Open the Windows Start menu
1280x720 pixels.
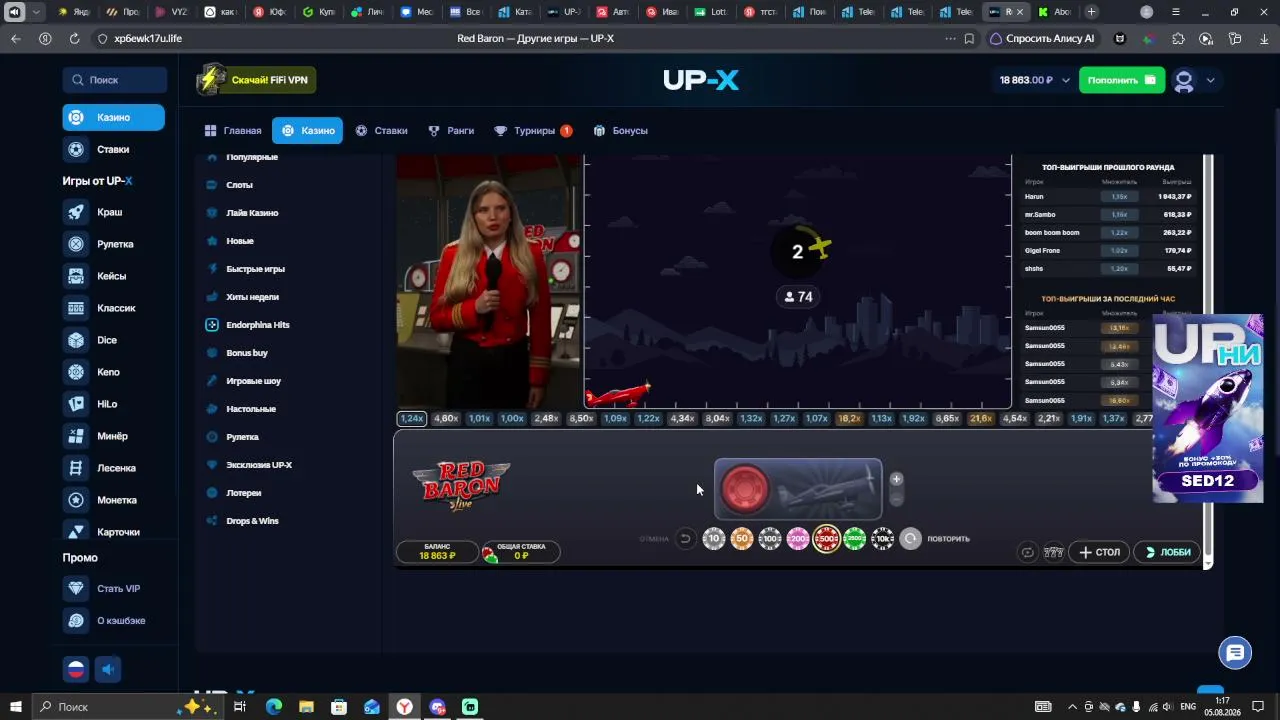coord(14,707)
